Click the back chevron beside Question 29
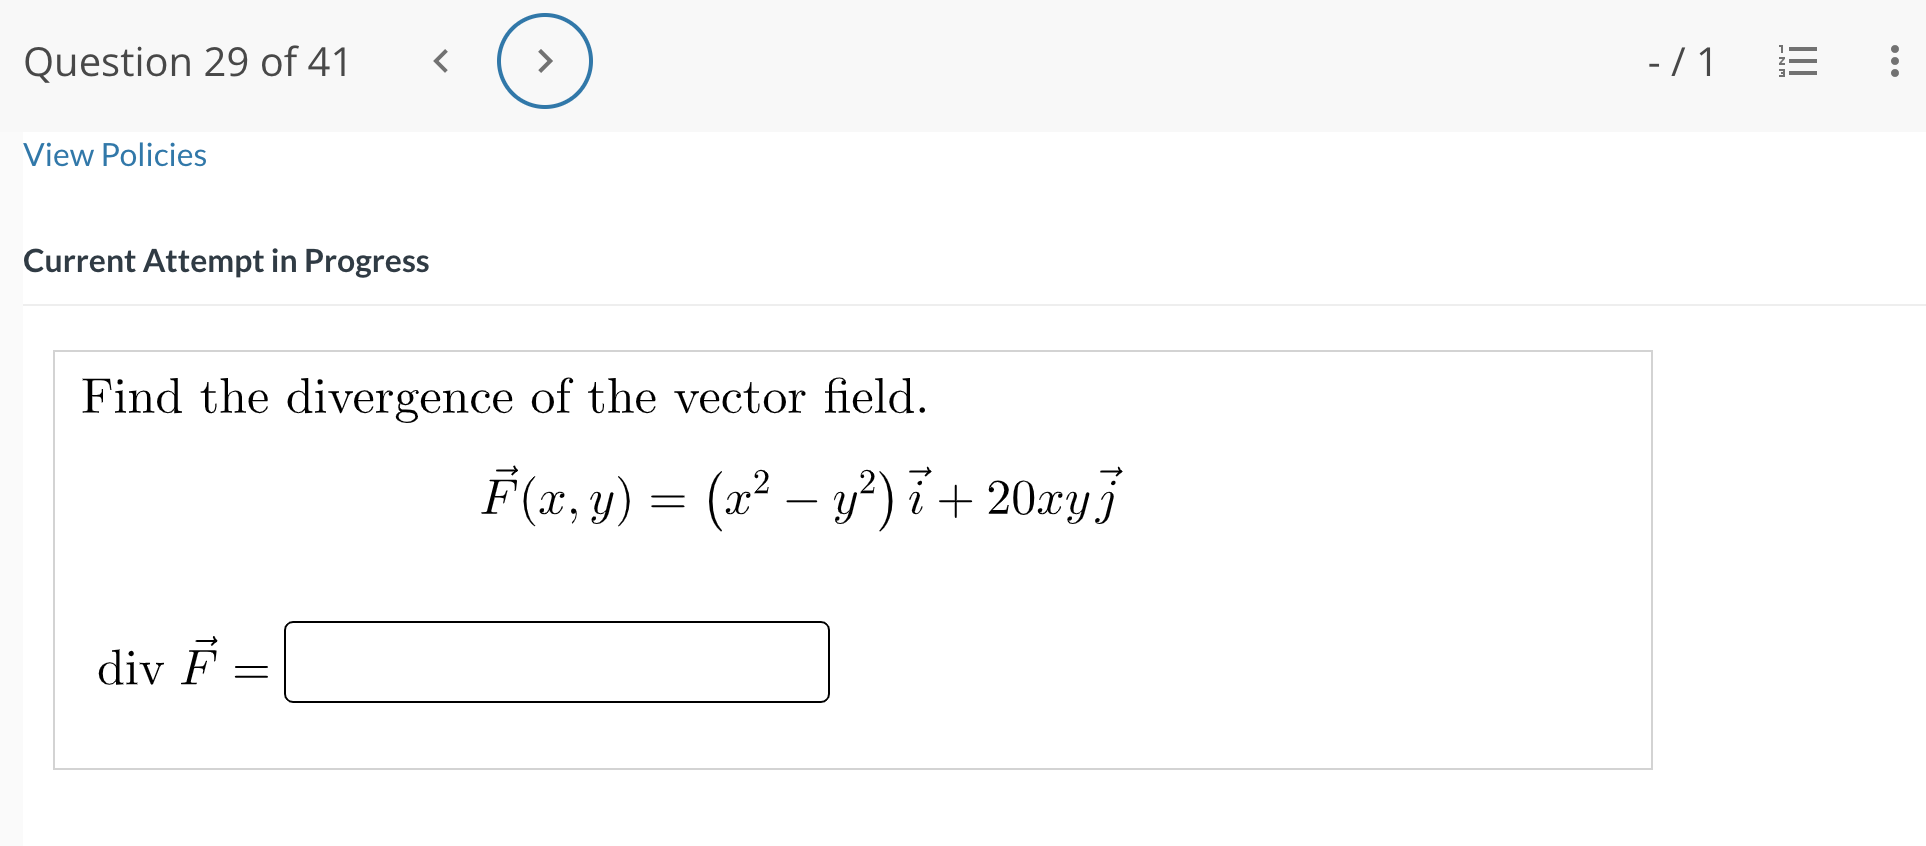The height and width of the screenshot is (846, 1926). (x=440, y=61)
